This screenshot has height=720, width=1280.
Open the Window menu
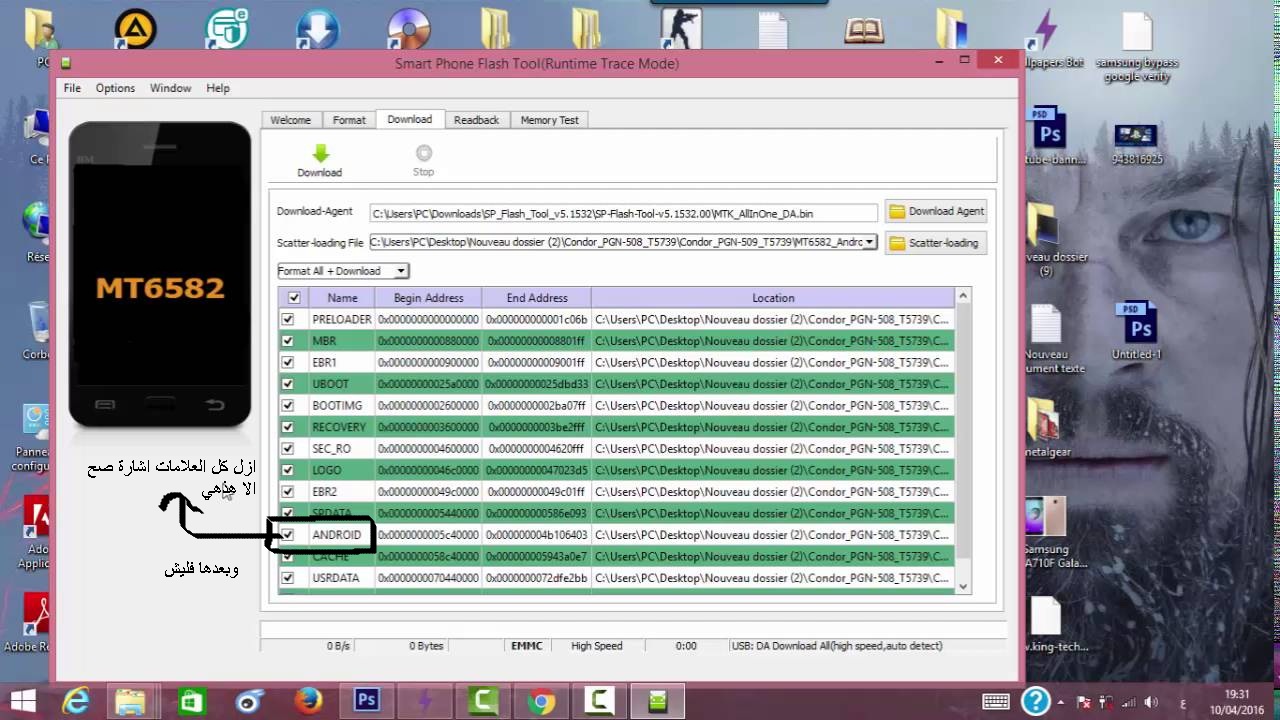[x=170, y=88]
